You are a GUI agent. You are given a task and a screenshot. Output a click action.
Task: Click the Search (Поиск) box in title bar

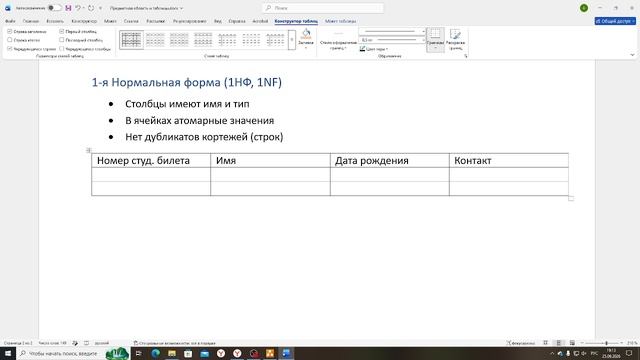323,8
